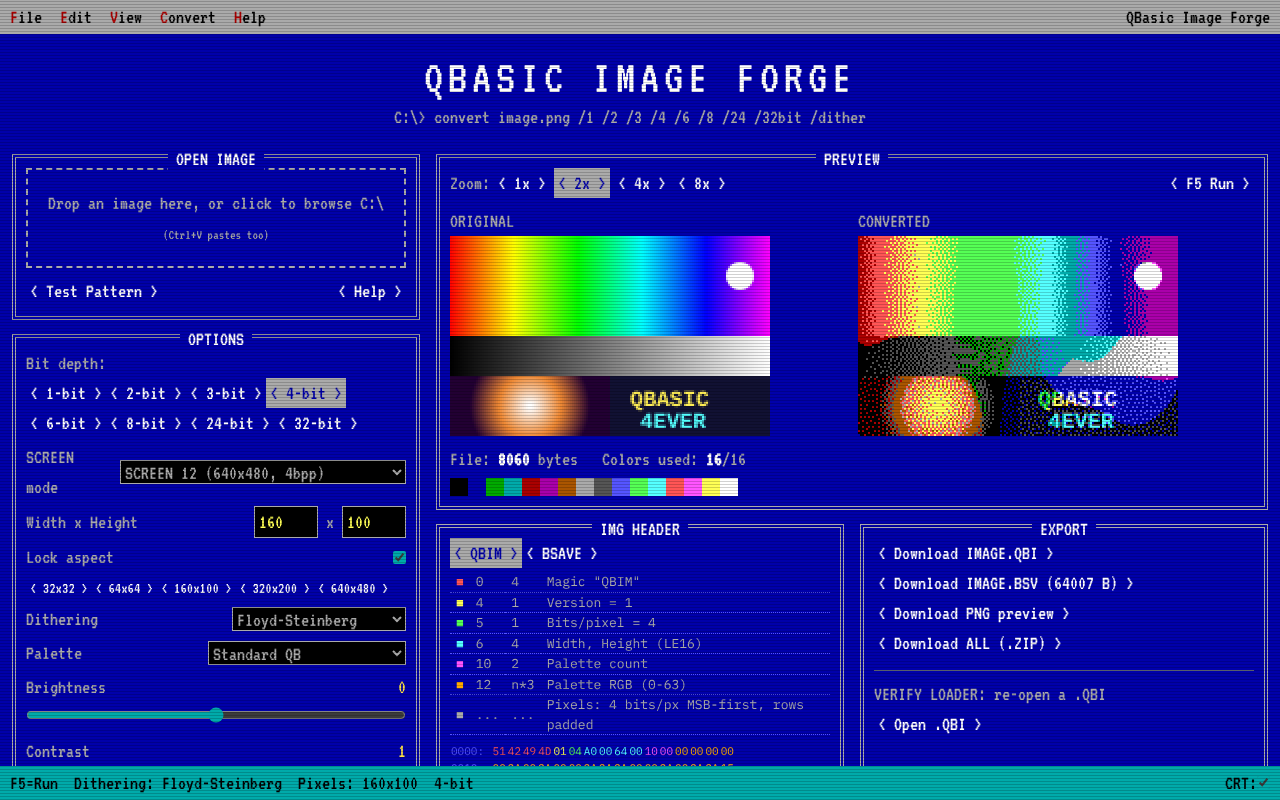Screen dimensions: 1280x800
Task: Download ALL as ZIP
Action: pos(970,643)
